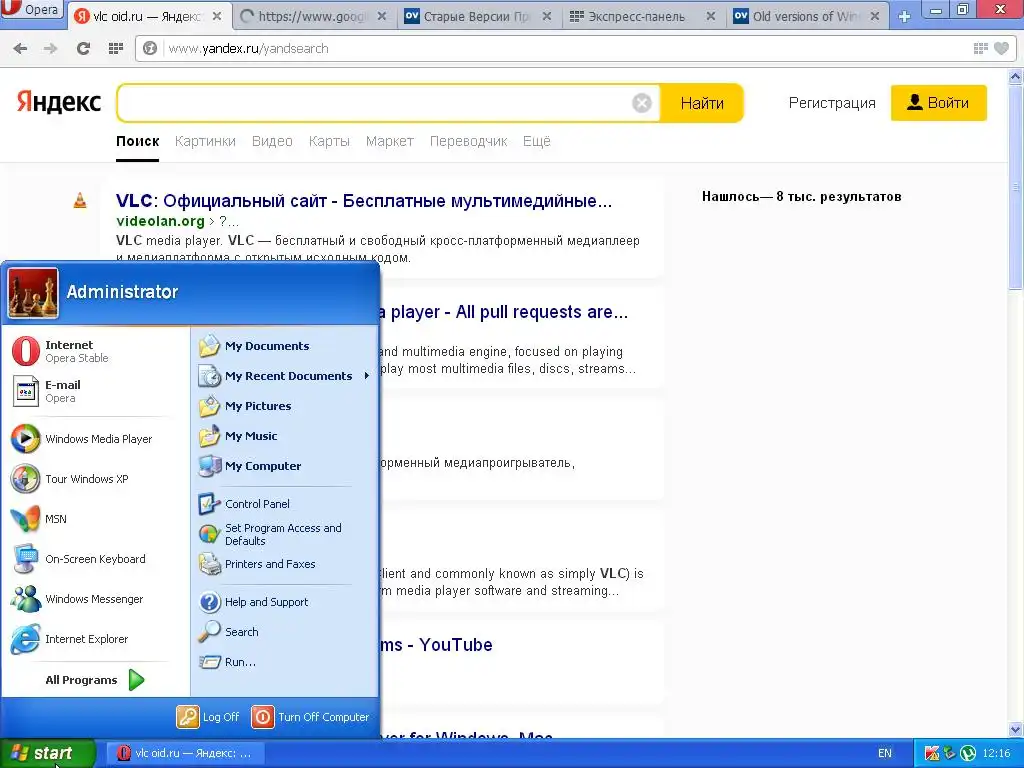Click the heart bookmark icon in address bar

pyautogui.click(x=1001, y=48)
